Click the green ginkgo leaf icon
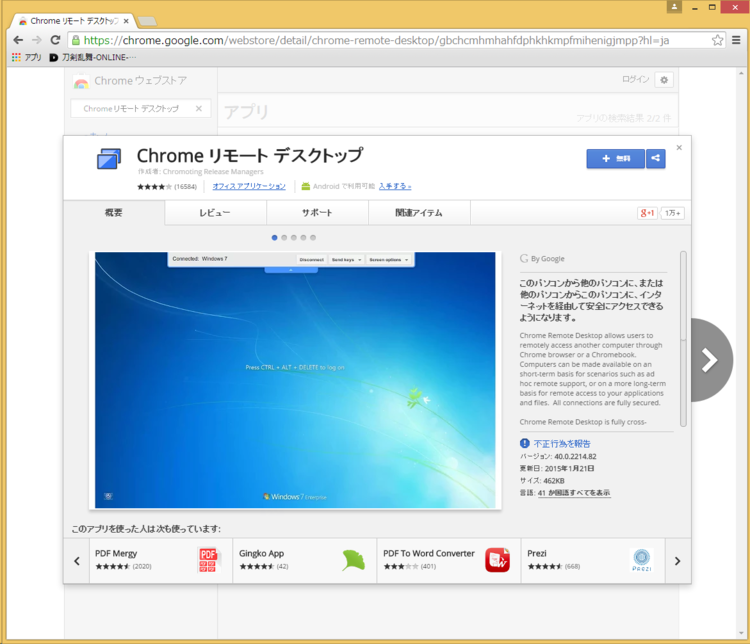Image resolution: width=750 pixels, height=644 pixels. [353, 560]
